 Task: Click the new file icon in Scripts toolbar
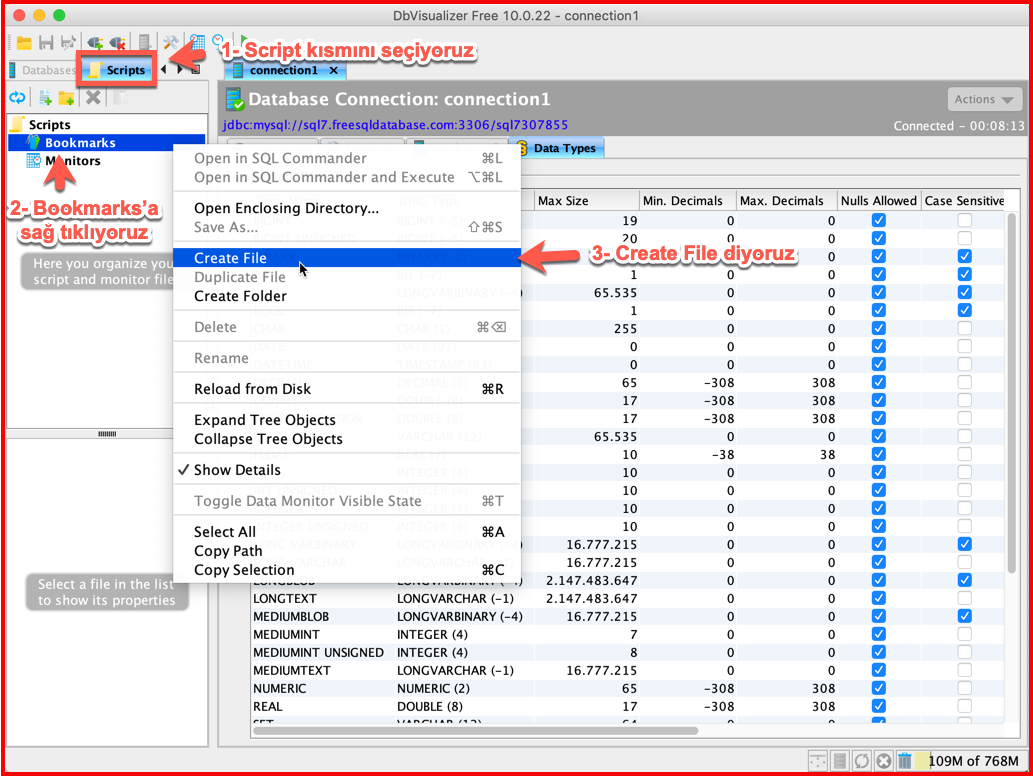[45, 98]
